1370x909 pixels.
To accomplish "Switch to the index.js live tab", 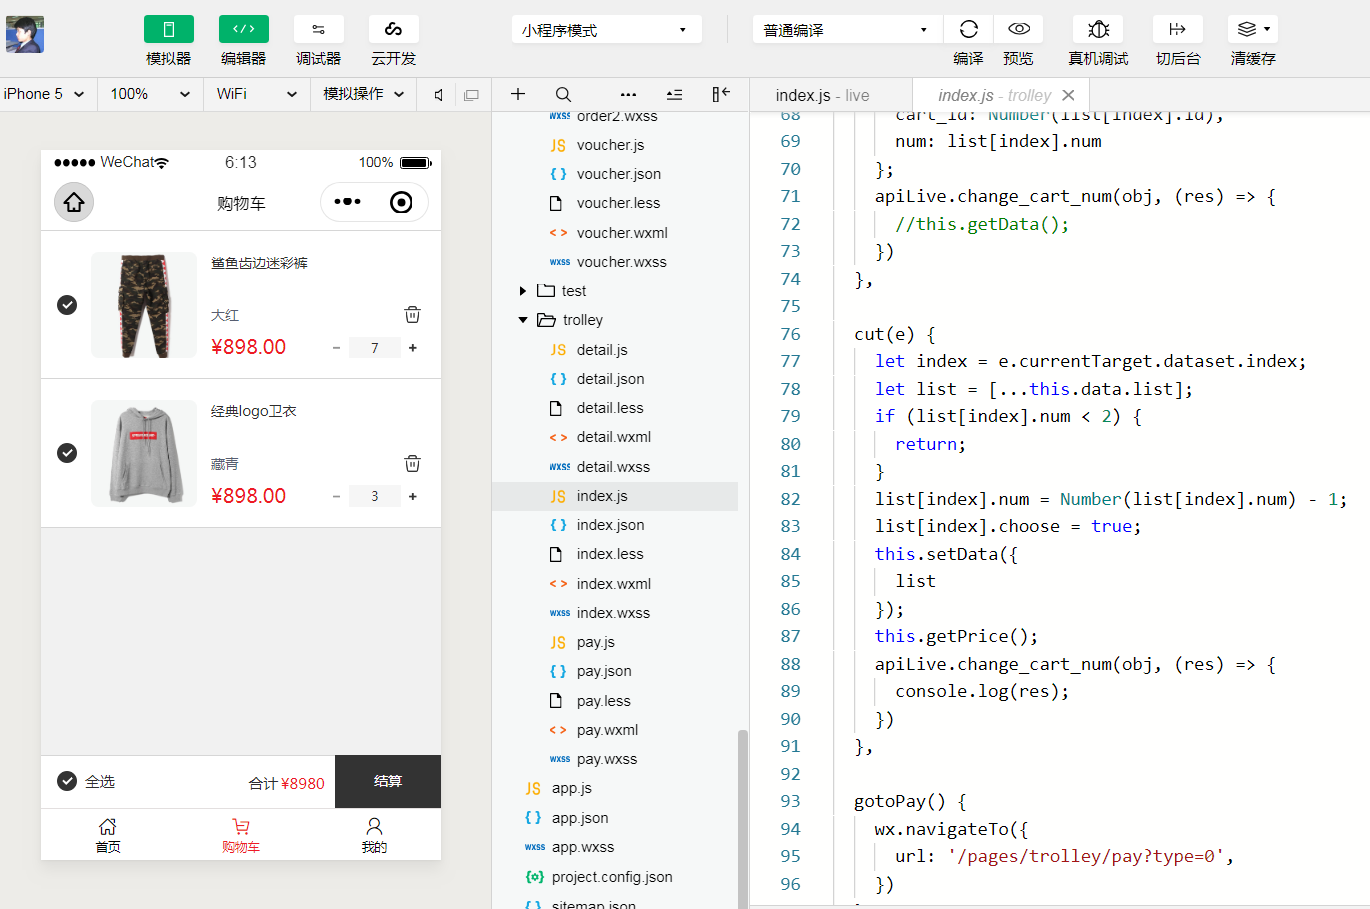I will click(822, 95).
